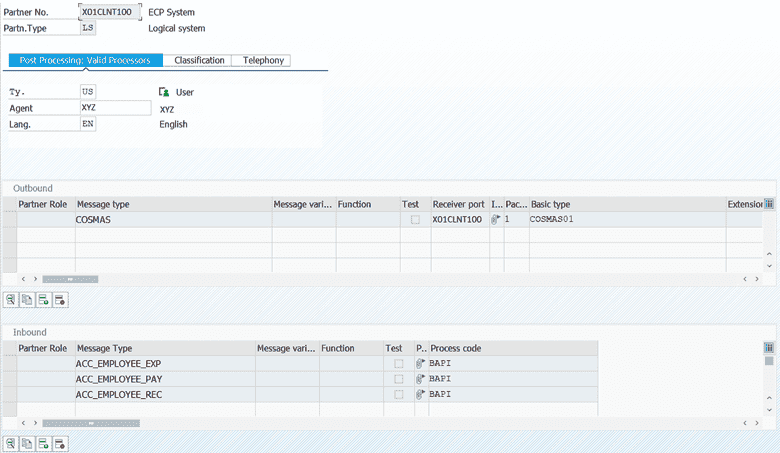Check Test box for ACC_EMPLOYEE_REC row
This screenshot has height=453, width=780.
click(x=399, y=395)
